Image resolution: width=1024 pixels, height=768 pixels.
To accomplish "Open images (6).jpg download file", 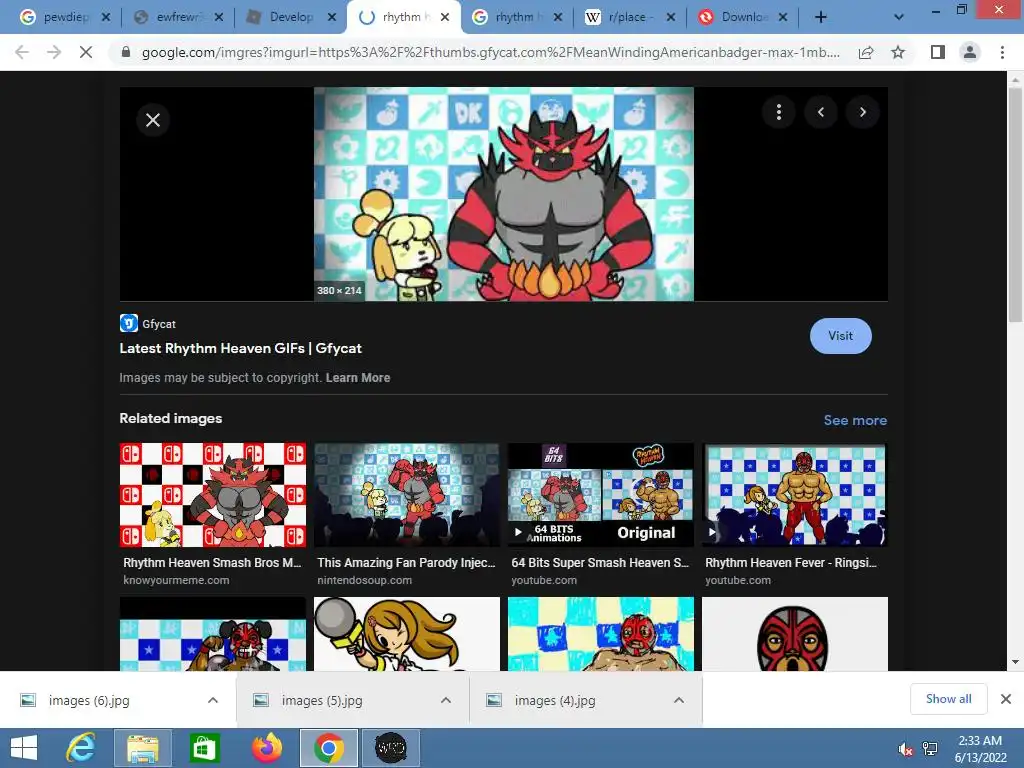I will (x=89, y=700).
